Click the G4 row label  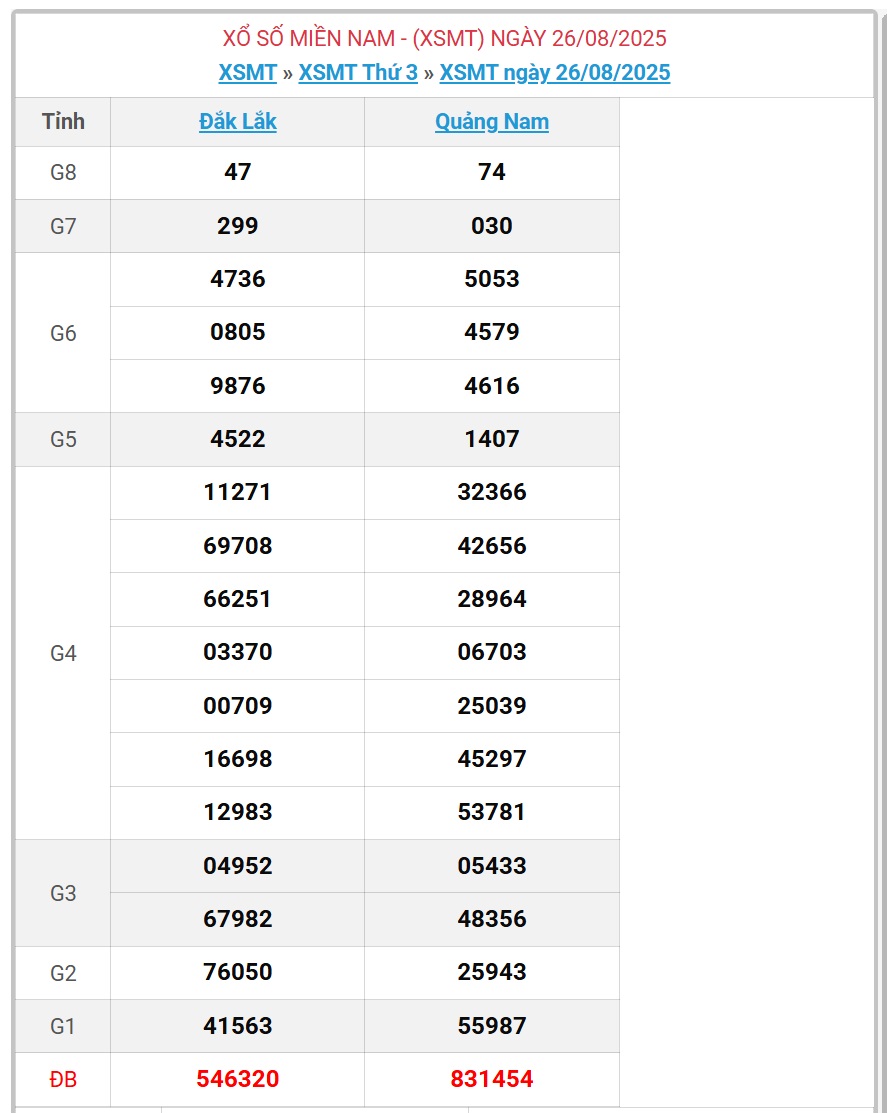(x=63, y=653)
